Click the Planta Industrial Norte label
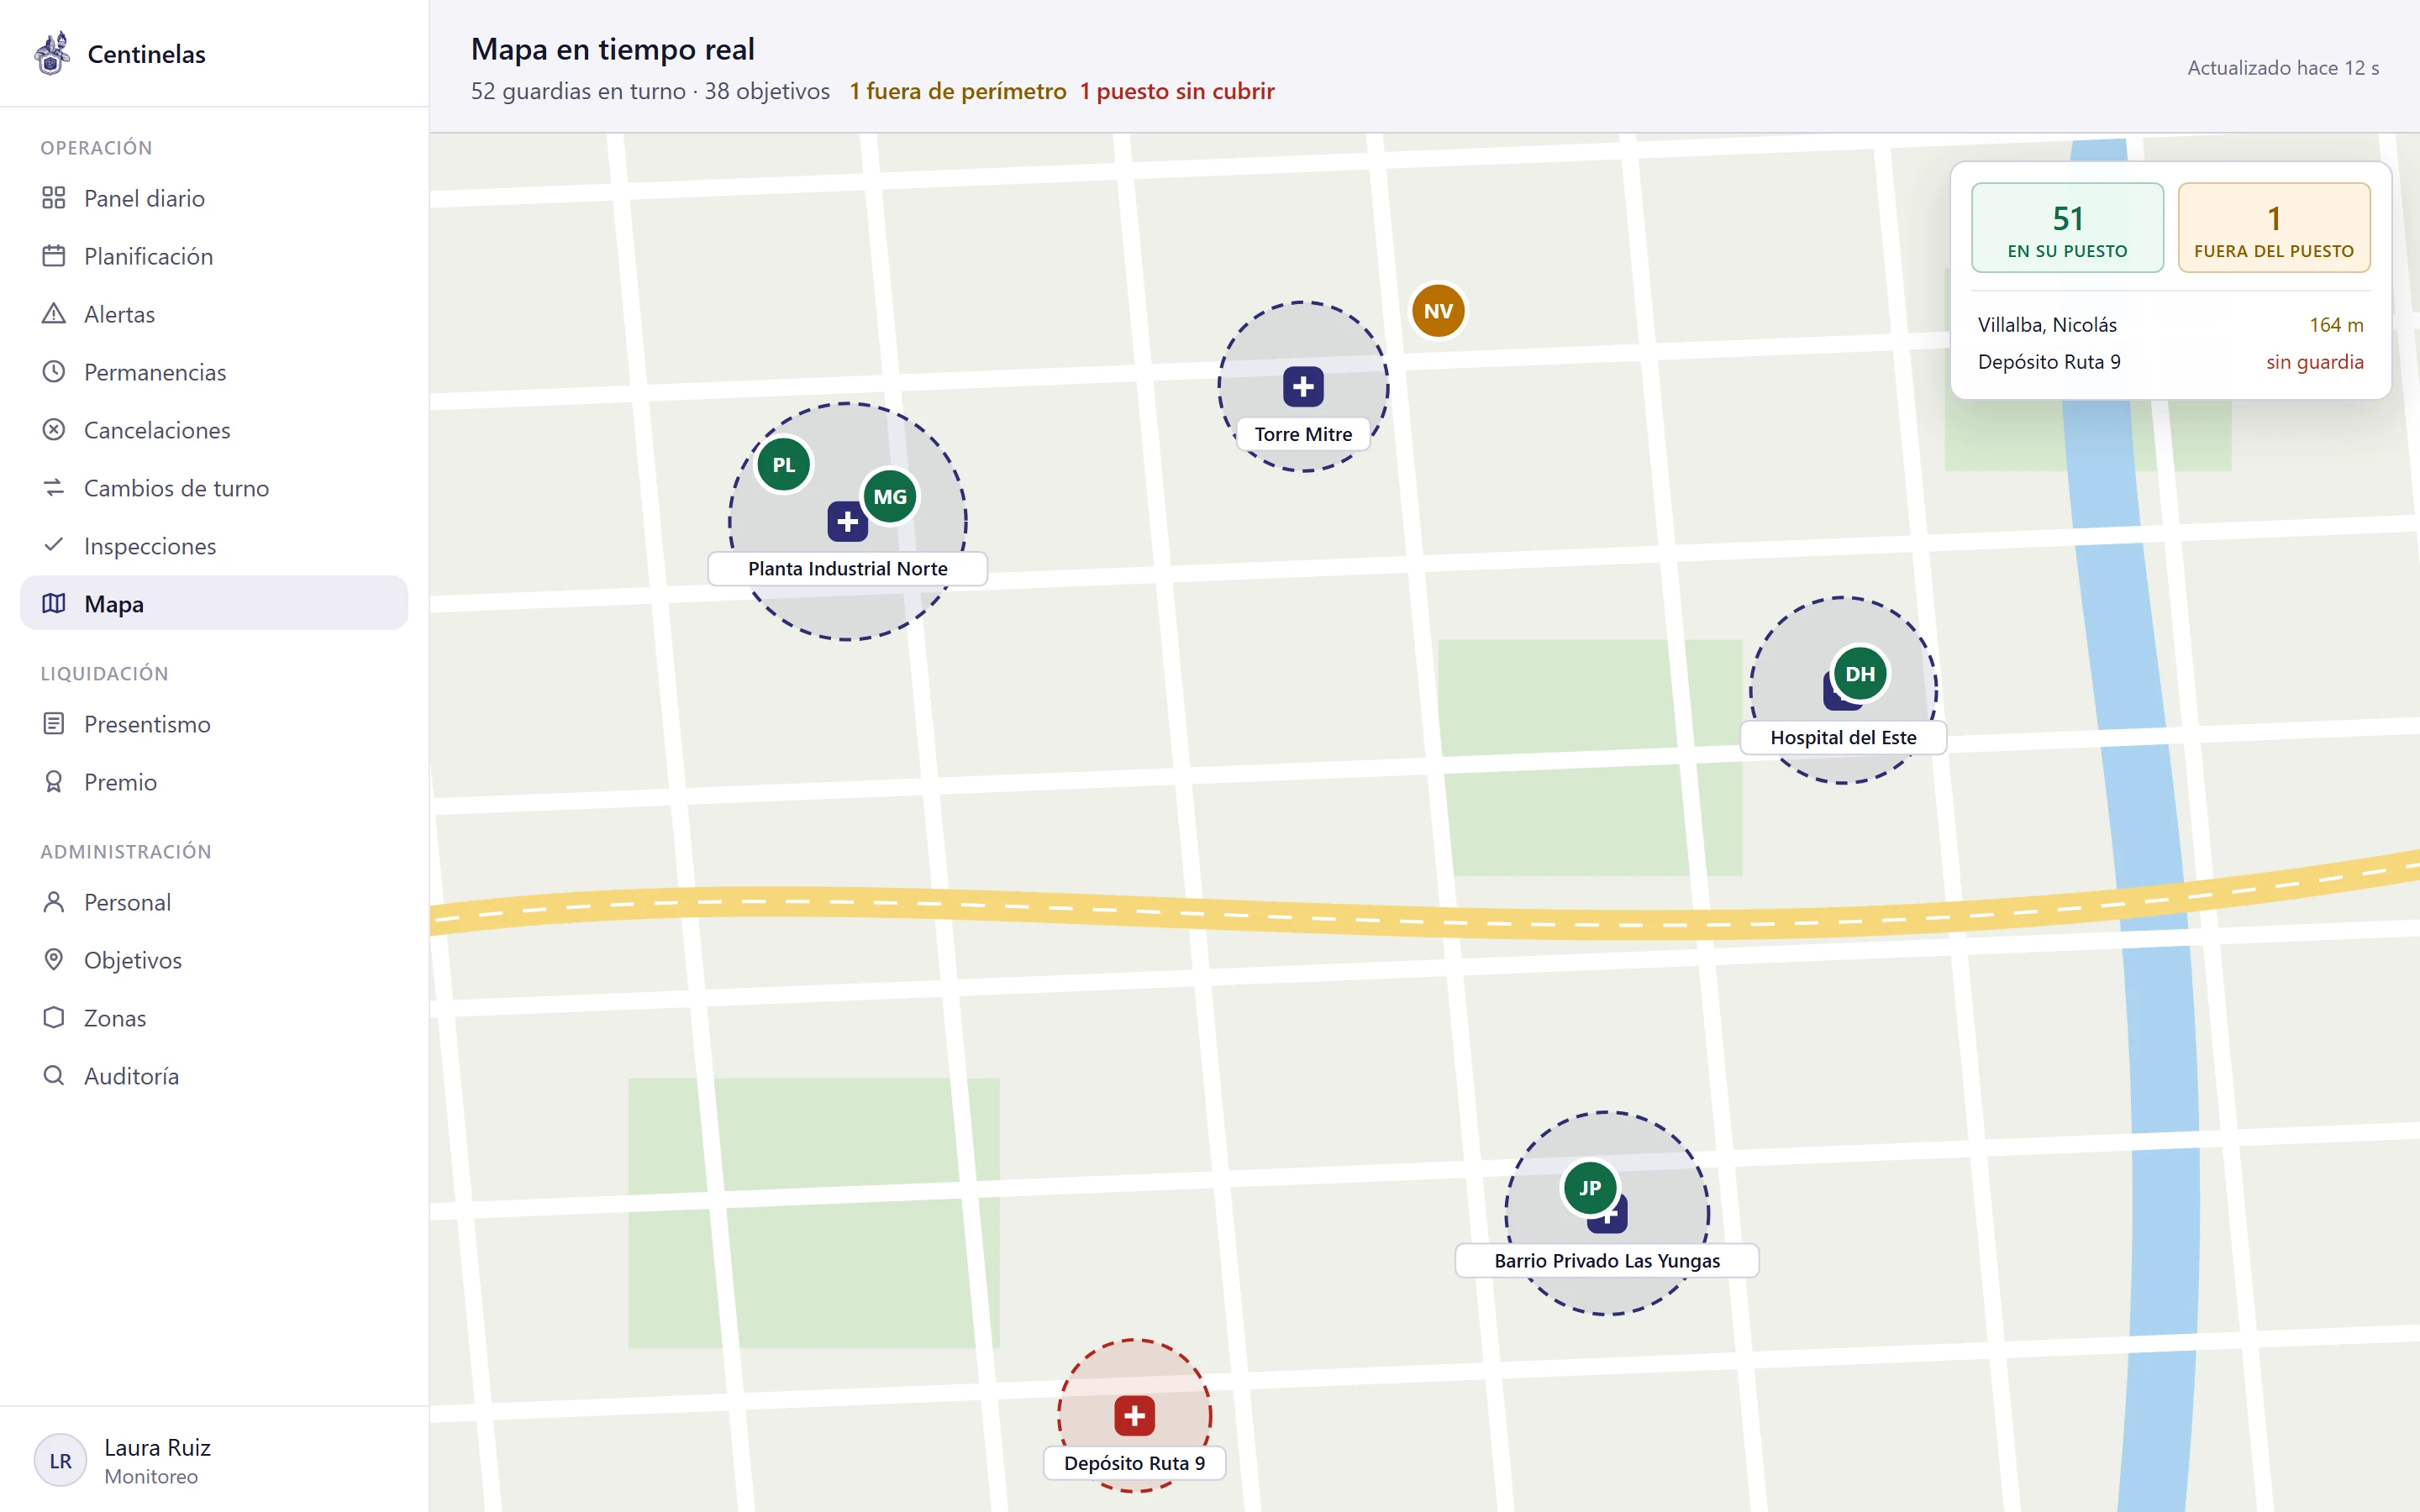Screen dimensions: 2420x1512 [x=847, y=568]
